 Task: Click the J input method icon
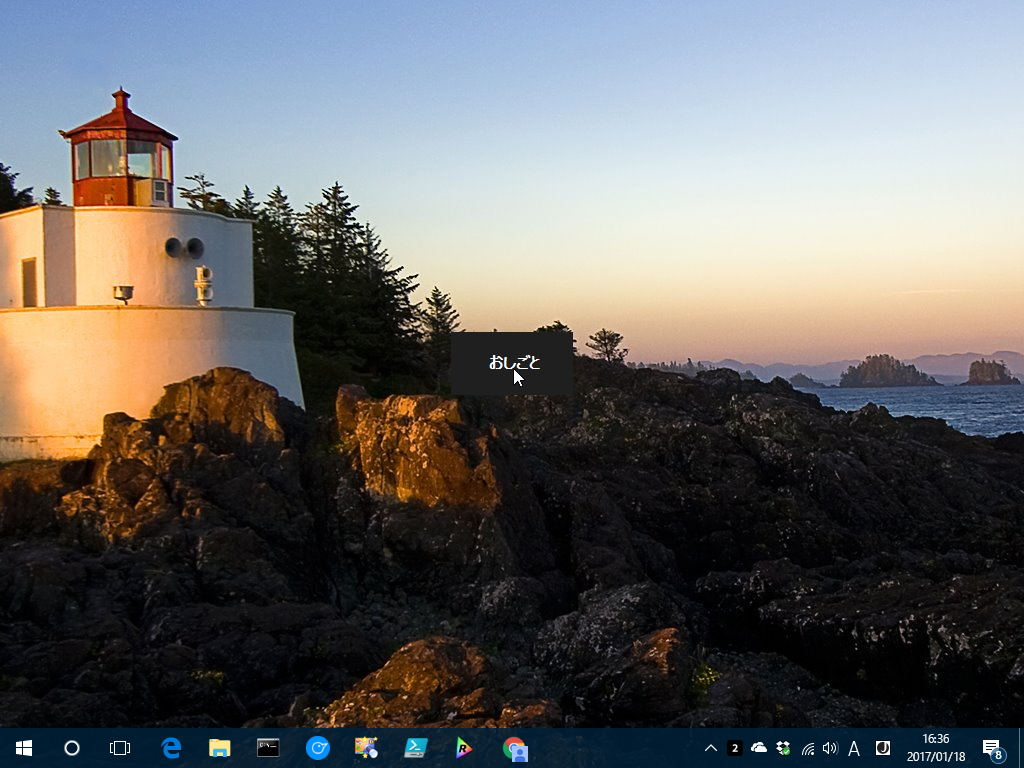(x=883, y=748)
